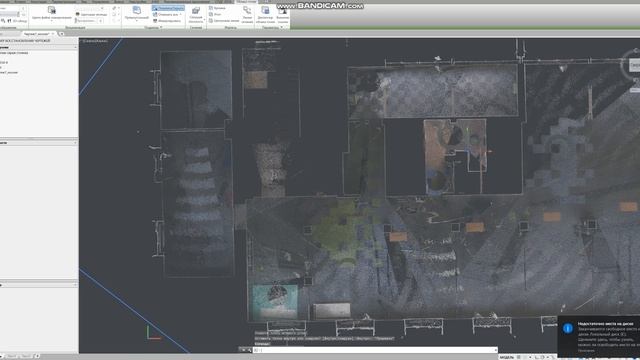Open command history arrow at command line end
The image size is (640, 360).
tap(496, 350)
